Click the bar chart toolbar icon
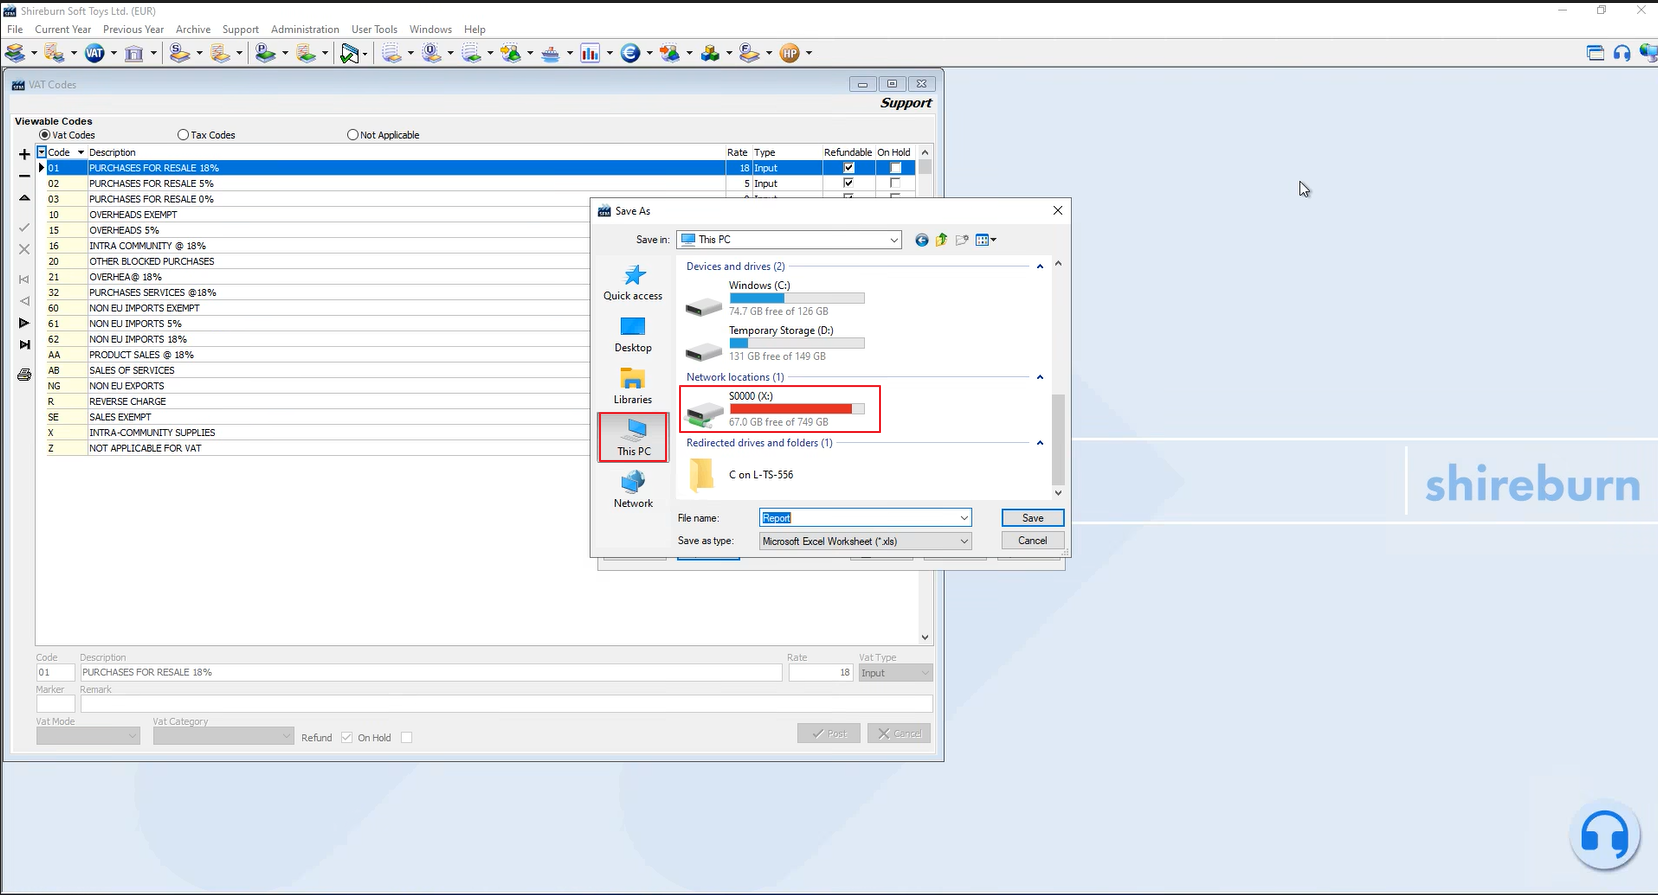 (589, 53)
